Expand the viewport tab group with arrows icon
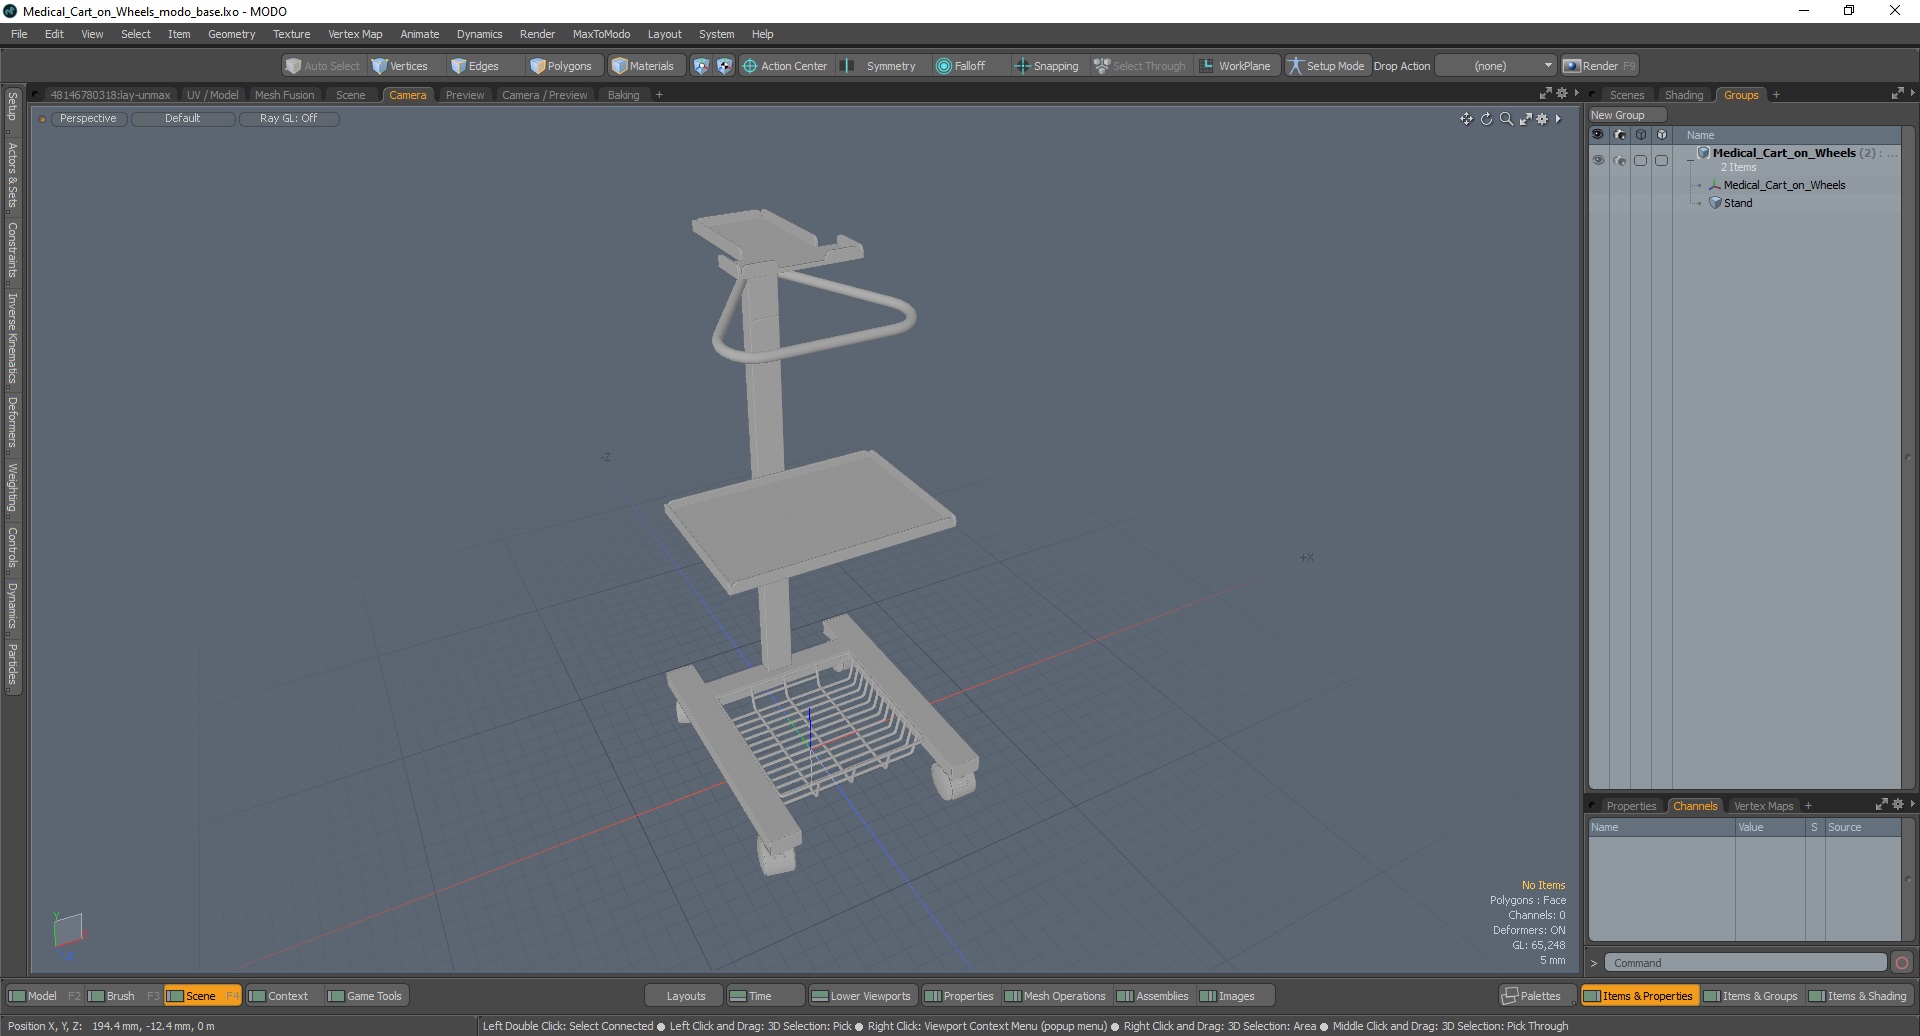1920x1036 pixels. [1545, 93]
